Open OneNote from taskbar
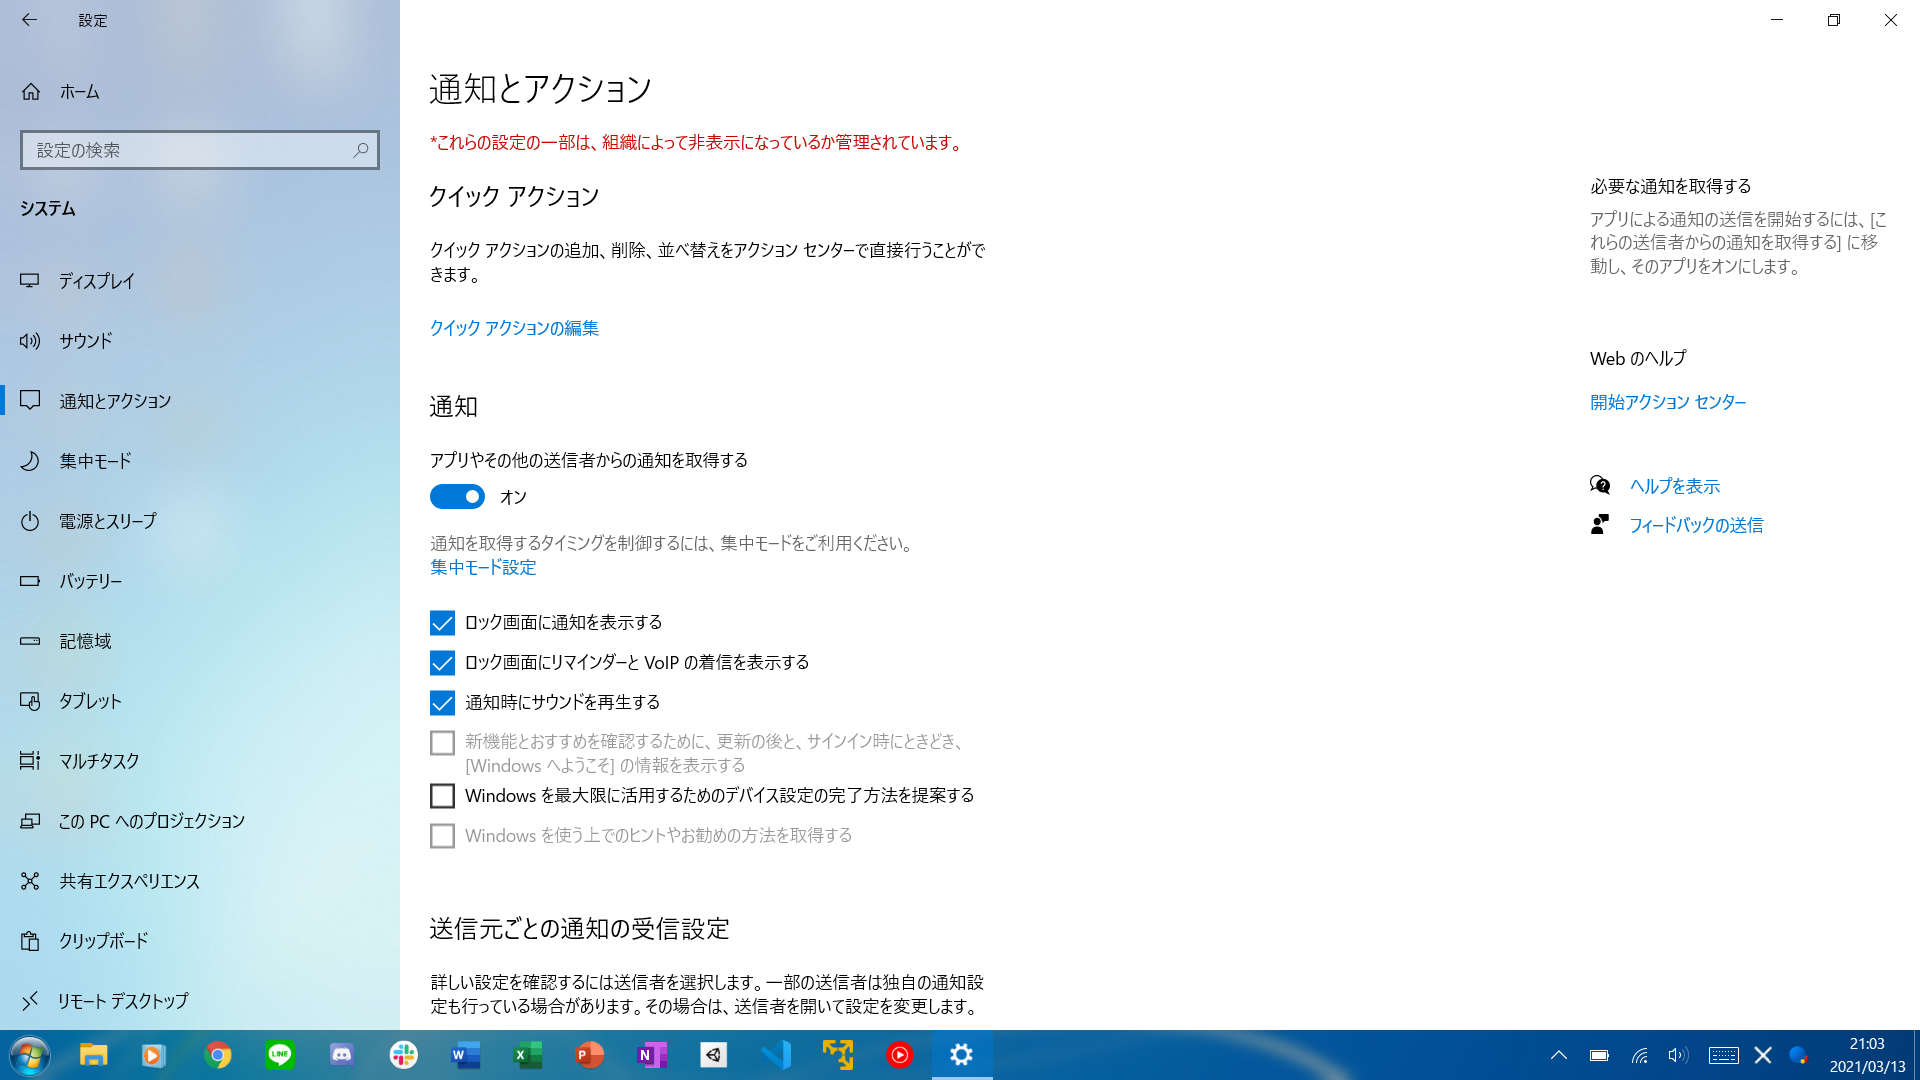1920x1080 pixels. pos(652,1055)
